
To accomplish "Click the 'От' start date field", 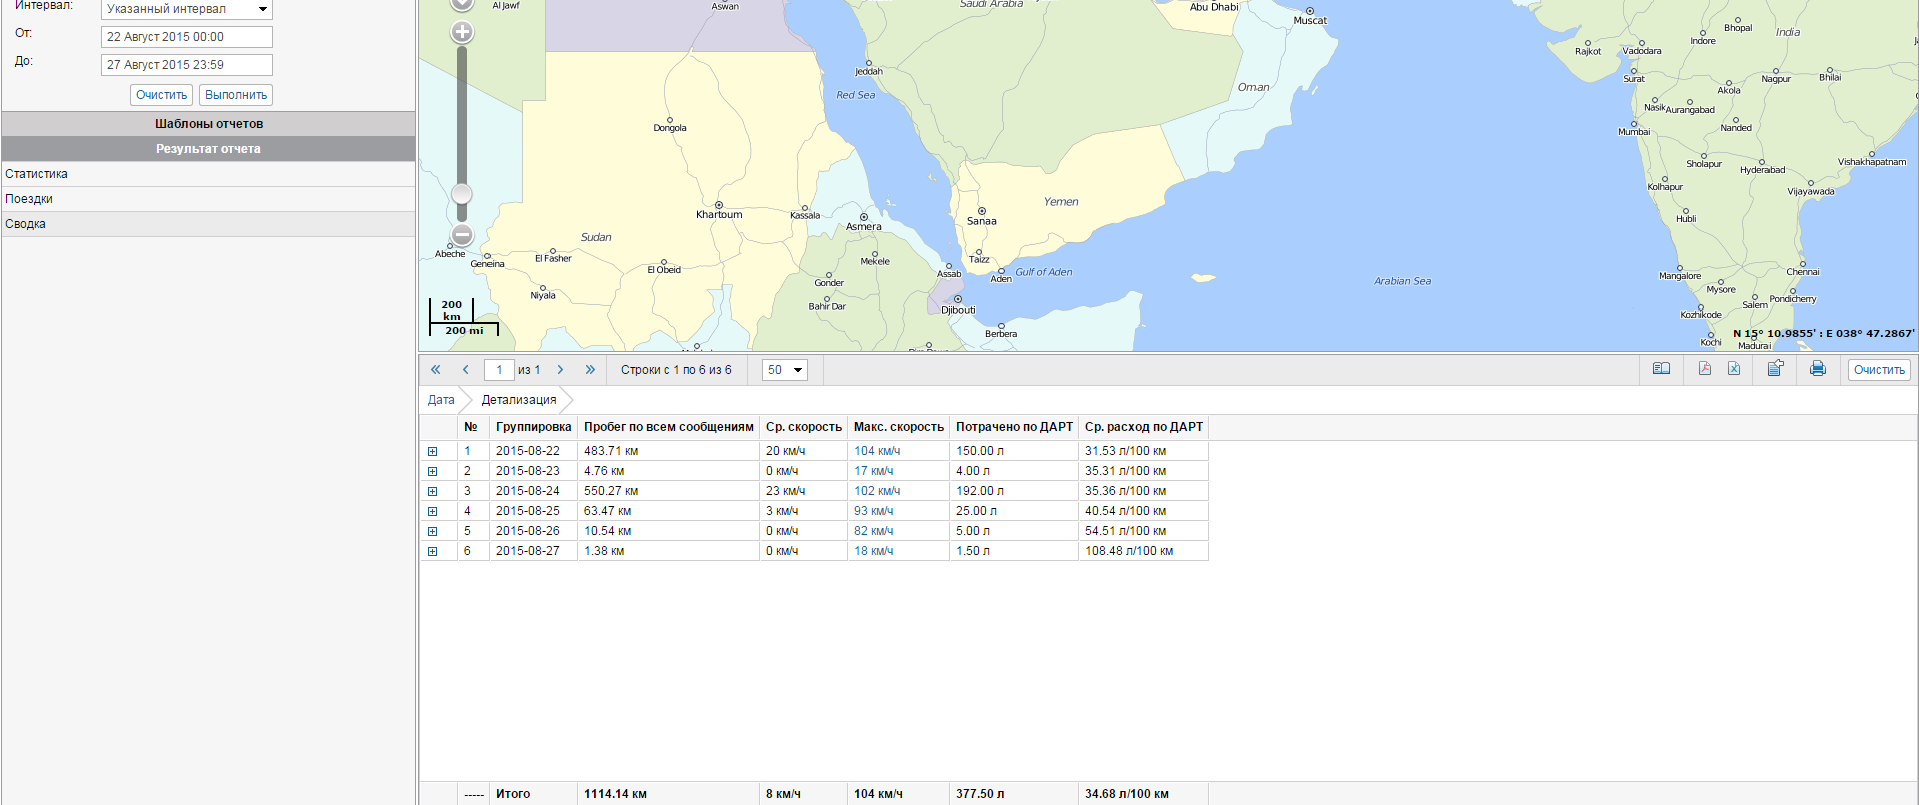I will (187, 37).
